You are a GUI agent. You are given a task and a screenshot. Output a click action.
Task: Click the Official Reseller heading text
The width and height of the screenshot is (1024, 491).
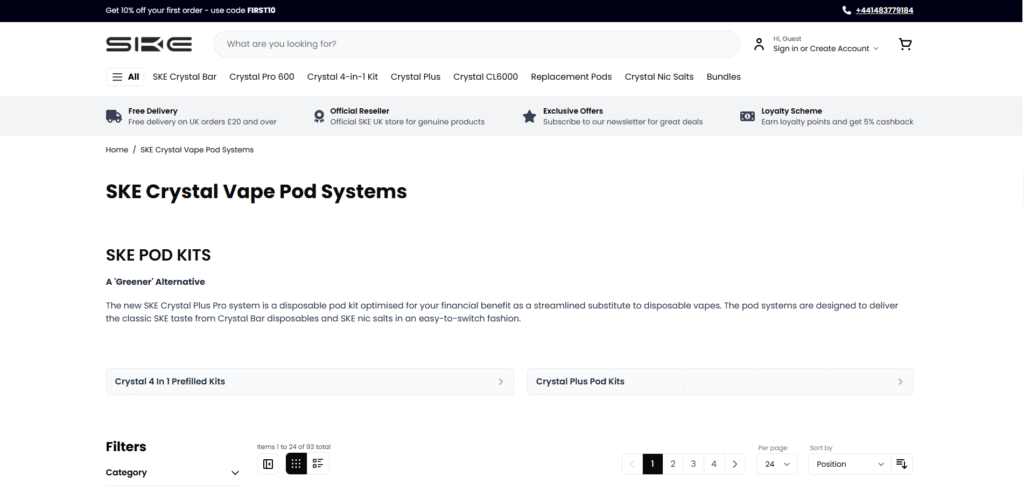pyautogui.click(x=359, y=111)
